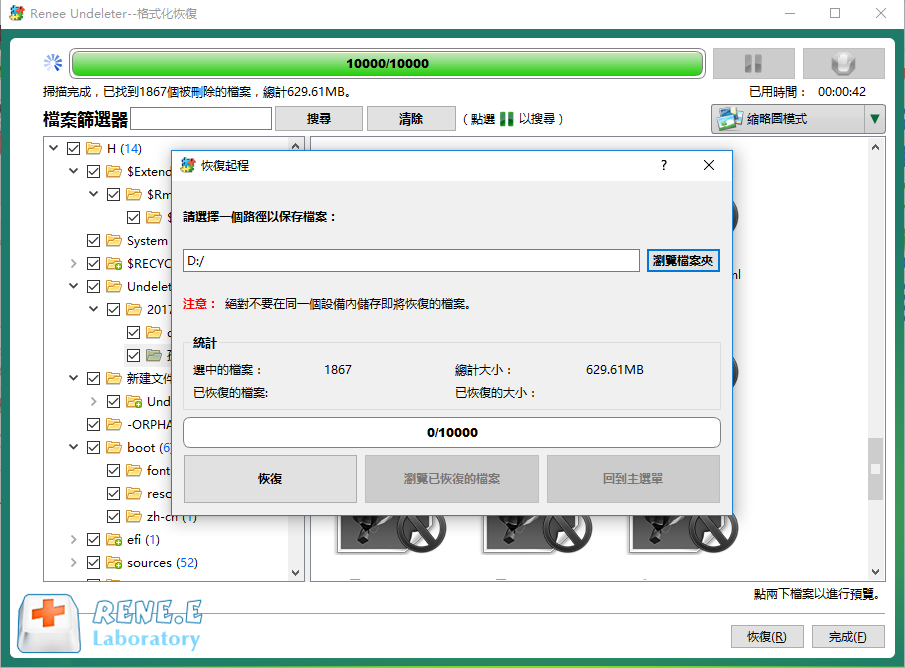Click the zh-cn folder icon

coord(134,516)
